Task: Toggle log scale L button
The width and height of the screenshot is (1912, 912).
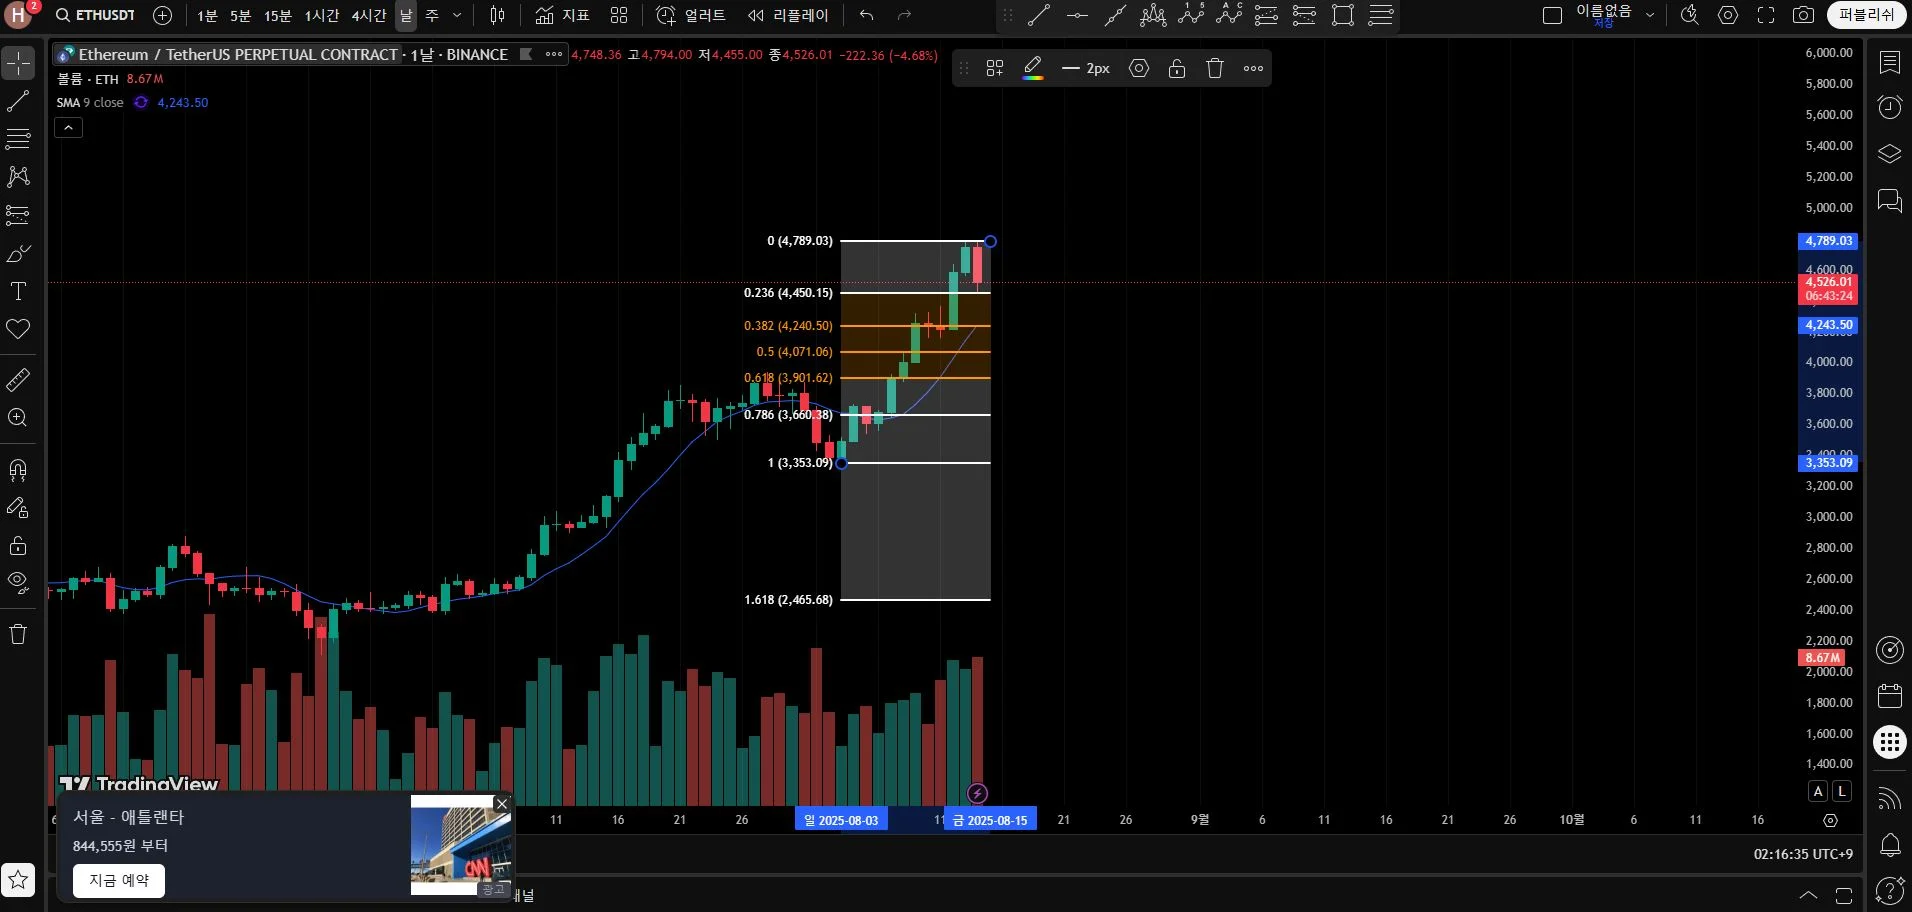Action: (x=1842, y=791)
